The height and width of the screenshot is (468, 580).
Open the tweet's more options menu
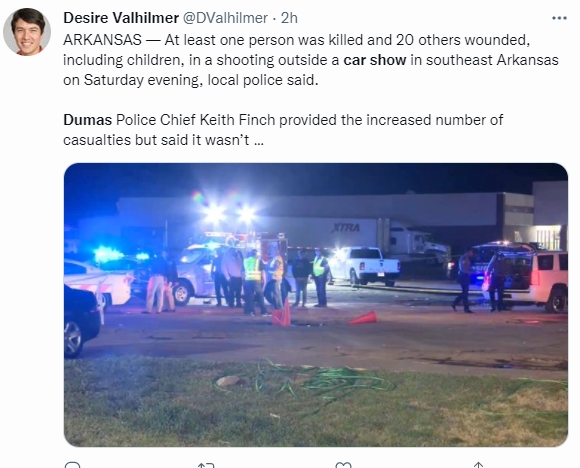click(x=559, y=18)
